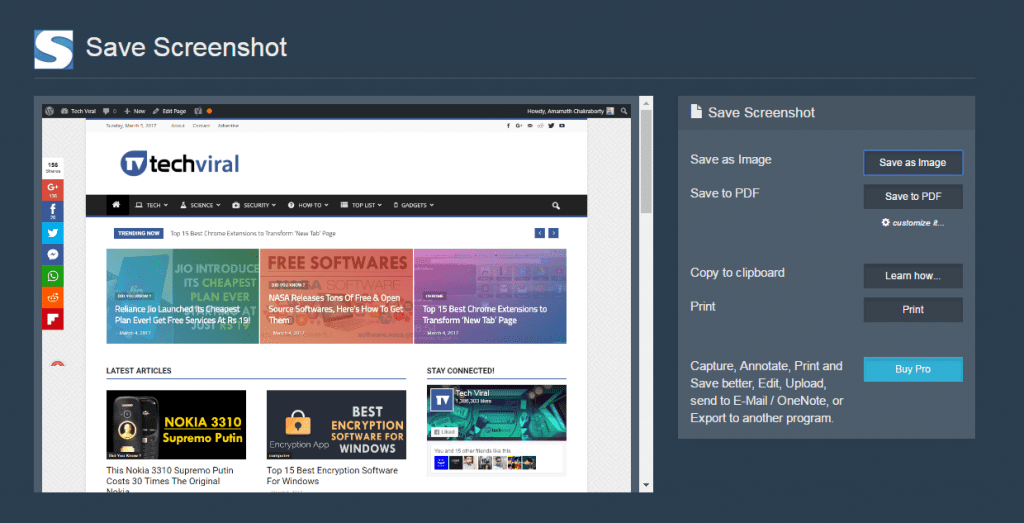This screenshot has height=523, width=1024.
Task: Click the orange dot icon in admin bar
Action: pyautogui.click(x=209, y=111)
